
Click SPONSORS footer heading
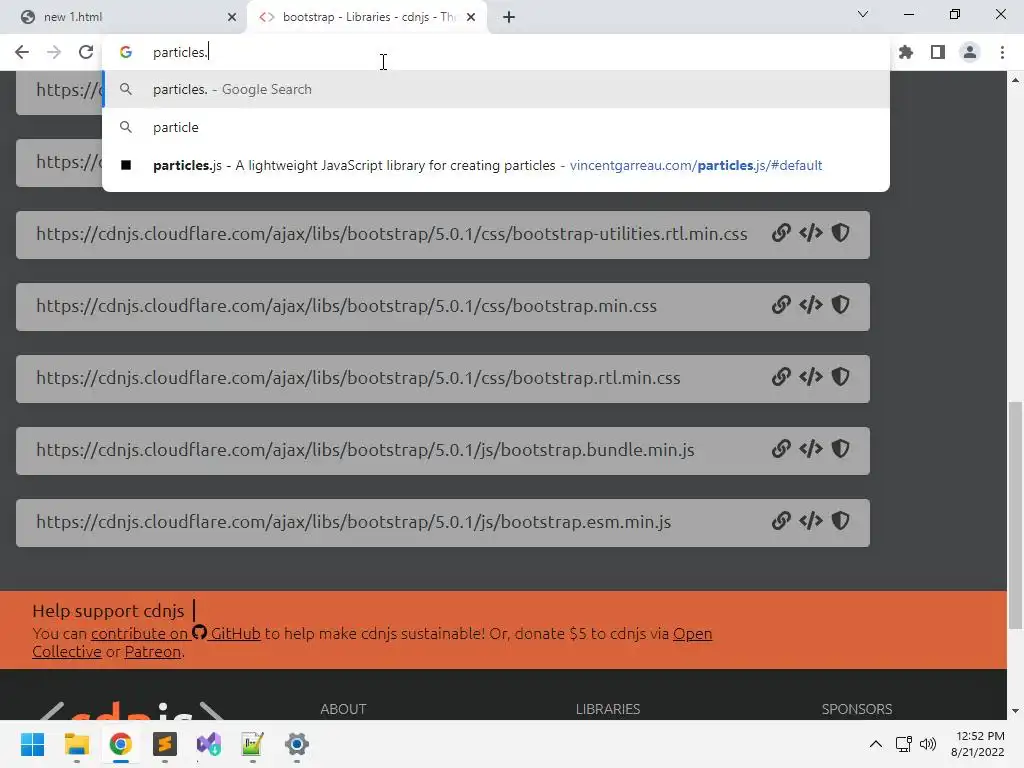[857, 709]
